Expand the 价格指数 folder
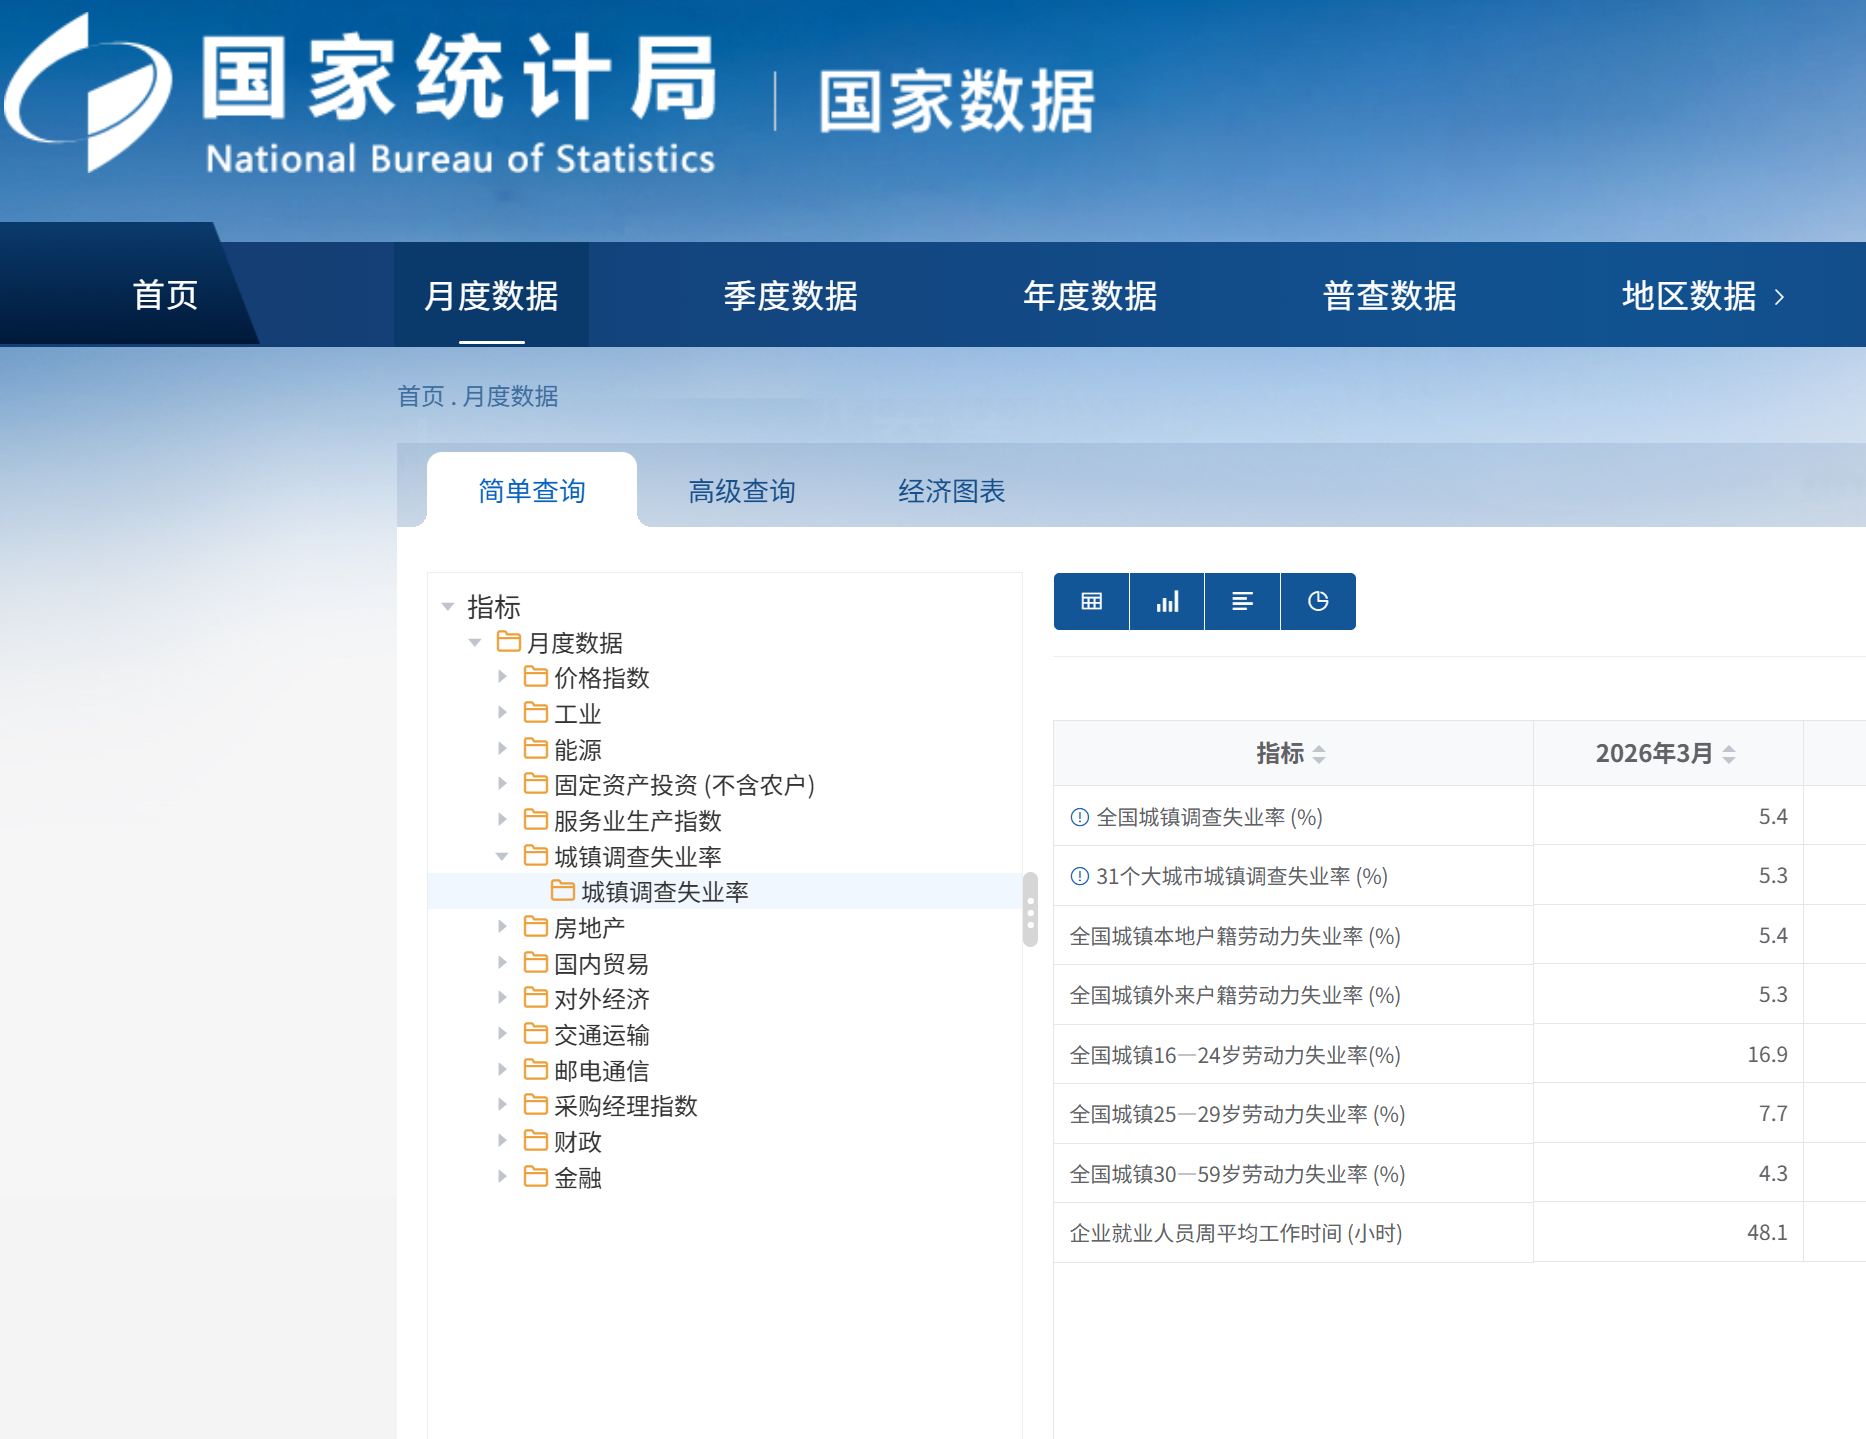Image resolution: width=1866 pixels, height=1439 pixels. [x=502, y=677]
